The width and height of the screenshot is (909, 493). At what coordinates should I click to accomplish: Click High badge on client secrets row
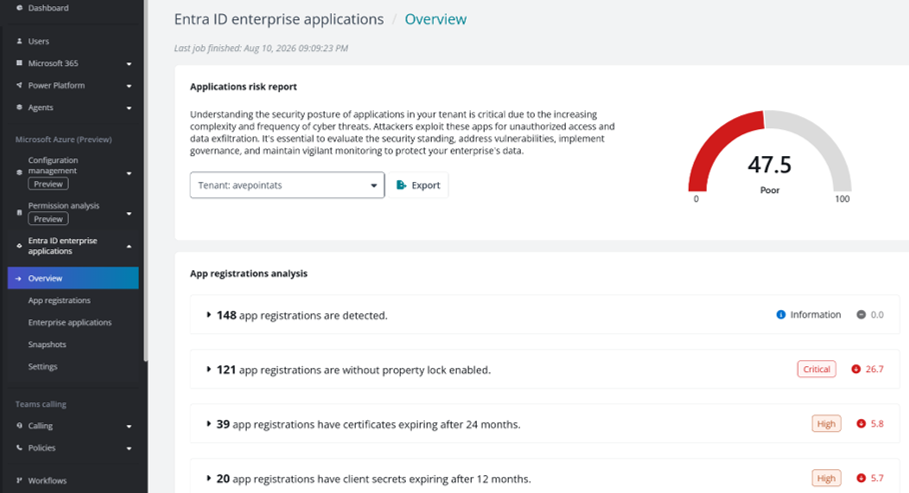(x=826, y=478)
